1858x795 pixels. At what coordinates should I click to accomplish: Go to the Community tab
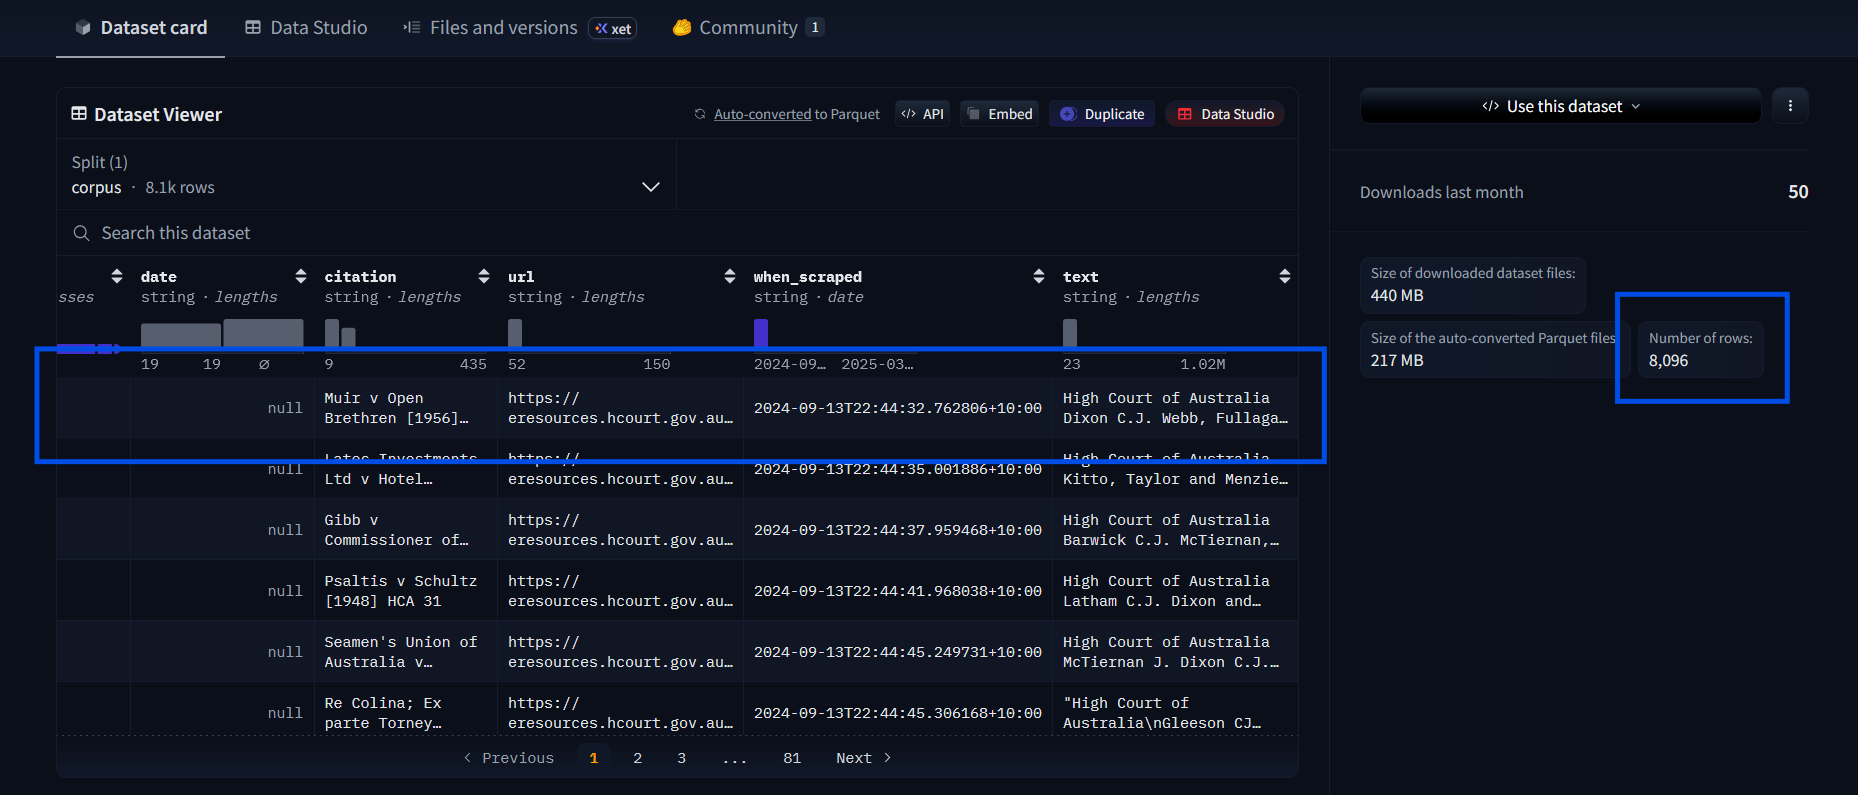747,28
